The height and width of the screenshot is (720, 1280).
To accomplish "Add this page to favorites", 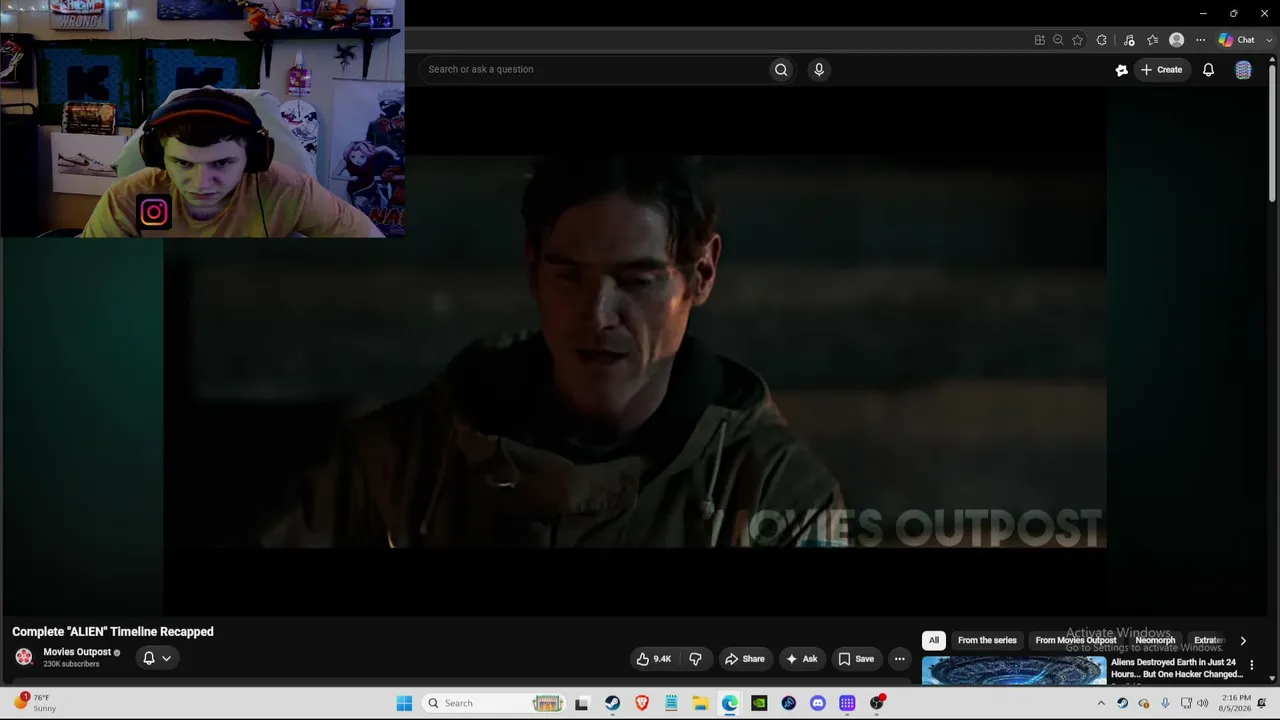I will click(x=1077, y=40).
